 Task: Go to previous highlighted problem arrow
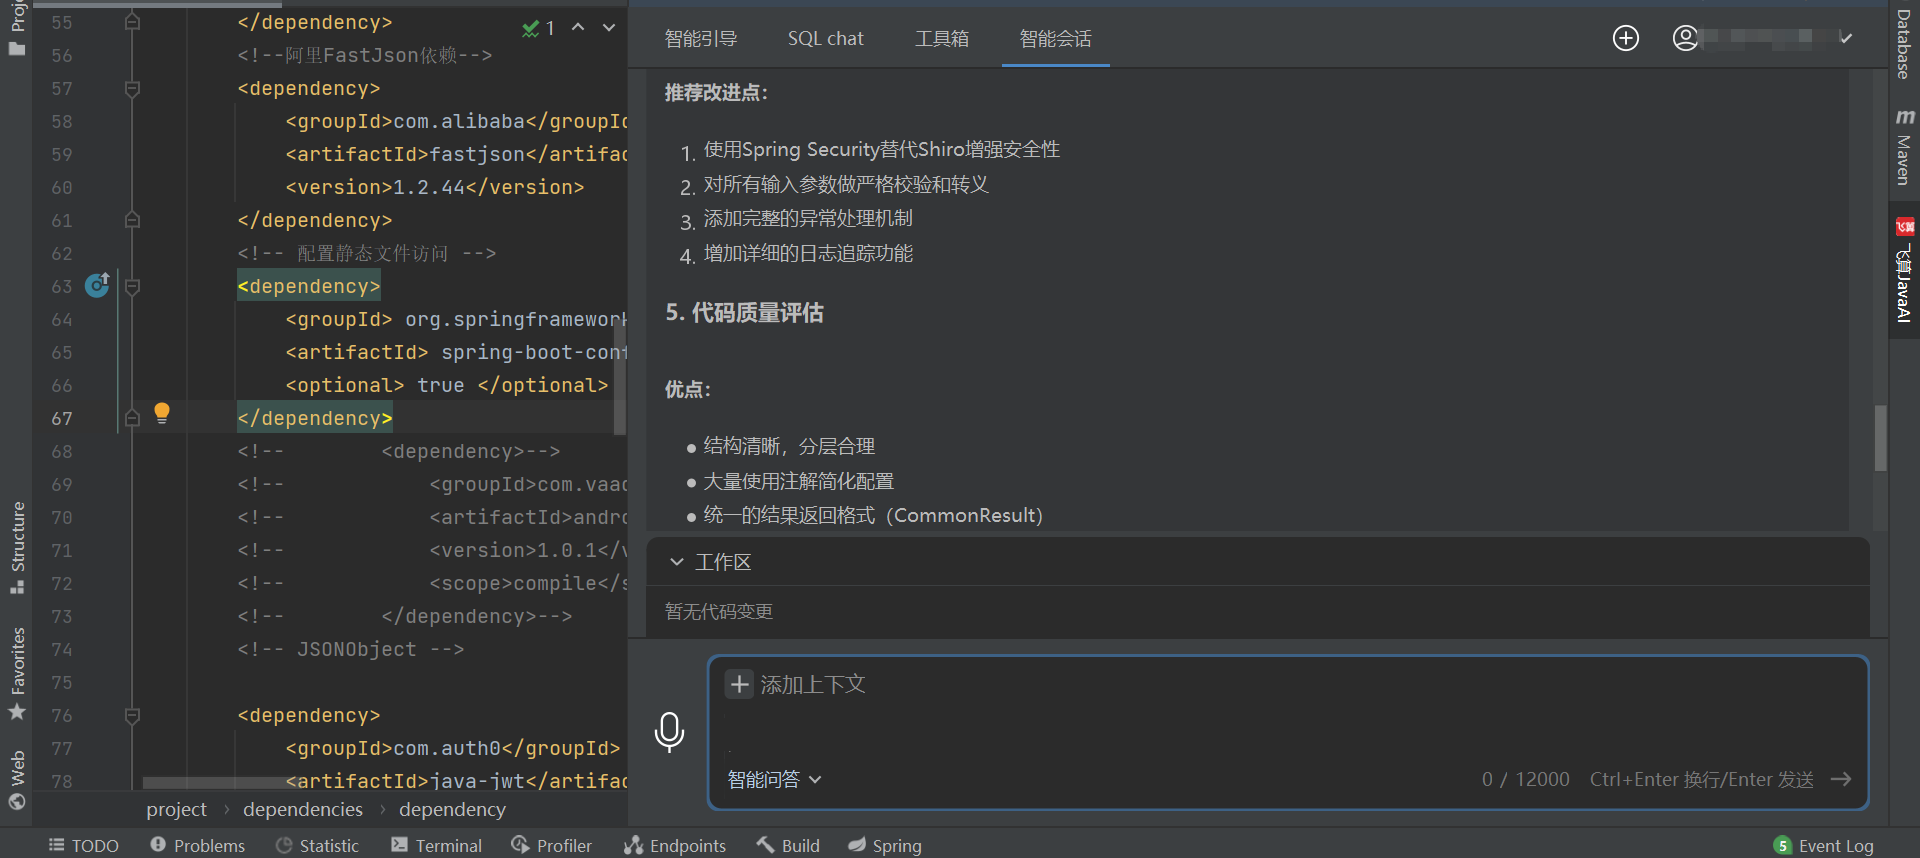click(x=578, y=27)
